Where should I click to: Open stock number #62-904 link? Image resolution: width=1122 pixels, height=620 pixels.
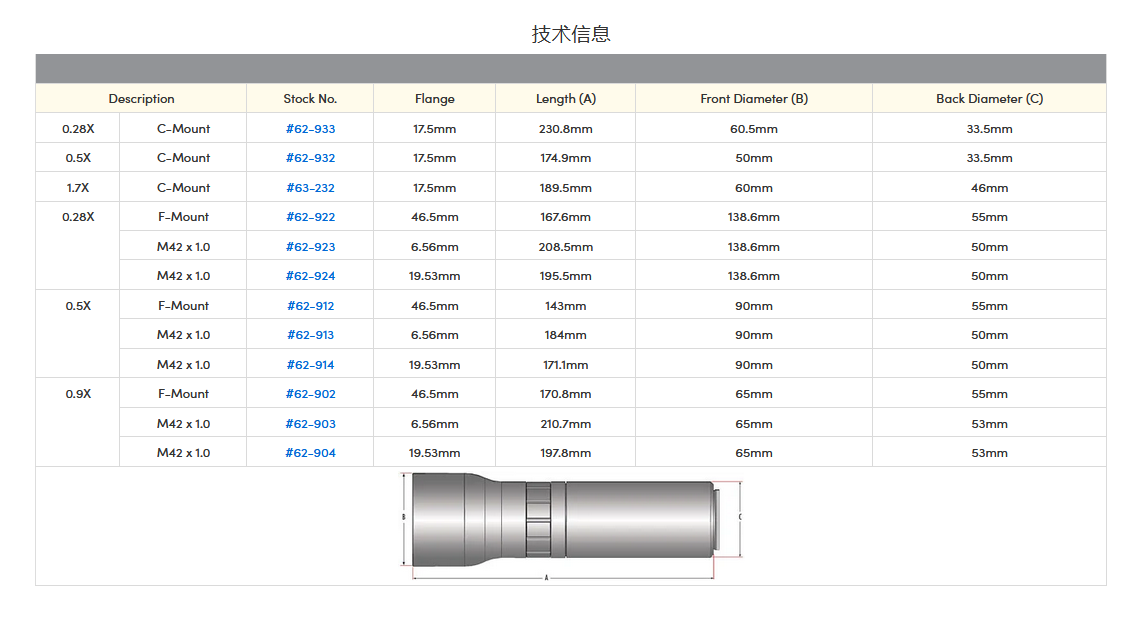point(311,453)
